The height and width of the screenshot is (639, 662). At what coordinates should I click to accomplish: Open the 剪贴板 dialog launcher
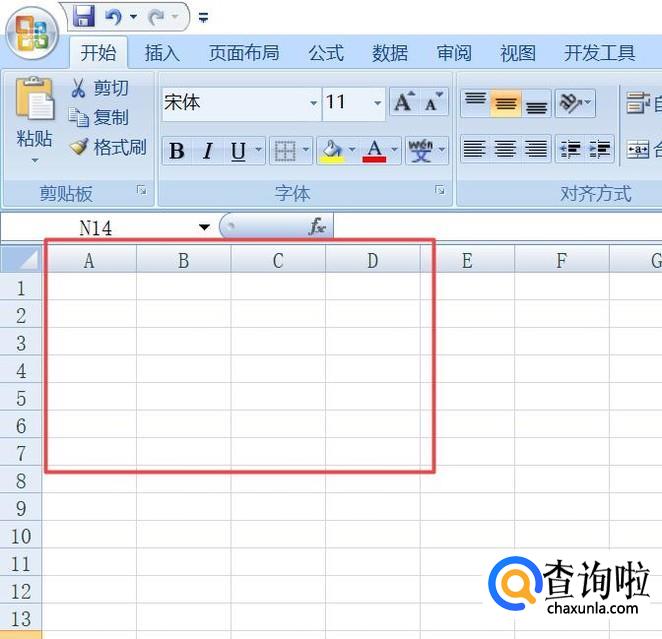(x=142, y=190)
